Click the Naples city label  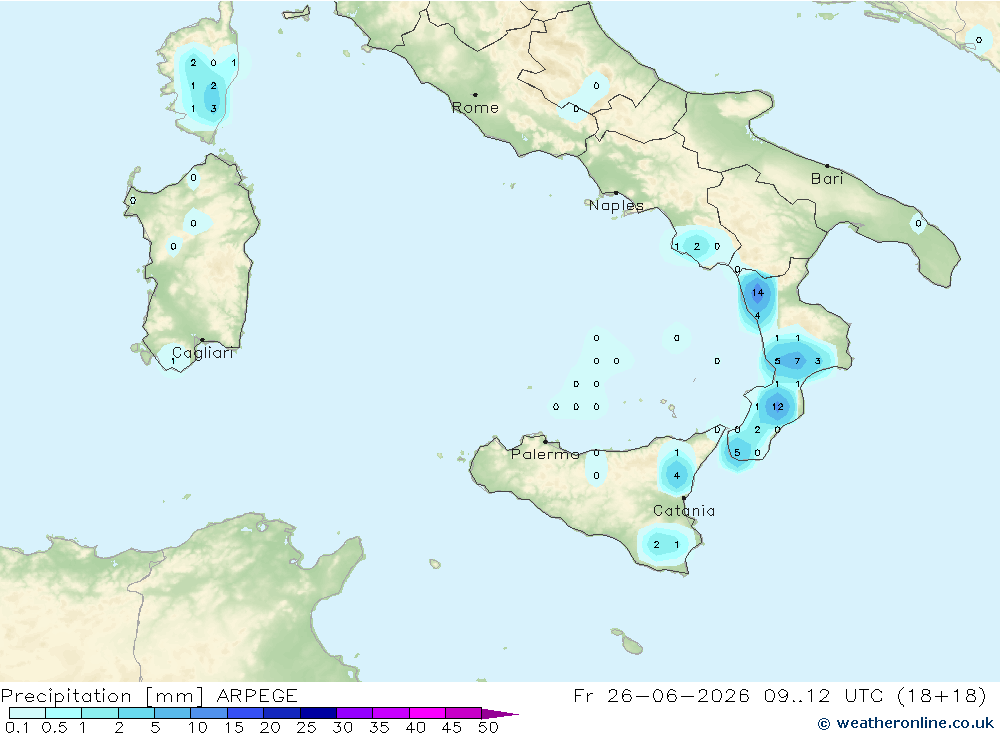[616, 205]
